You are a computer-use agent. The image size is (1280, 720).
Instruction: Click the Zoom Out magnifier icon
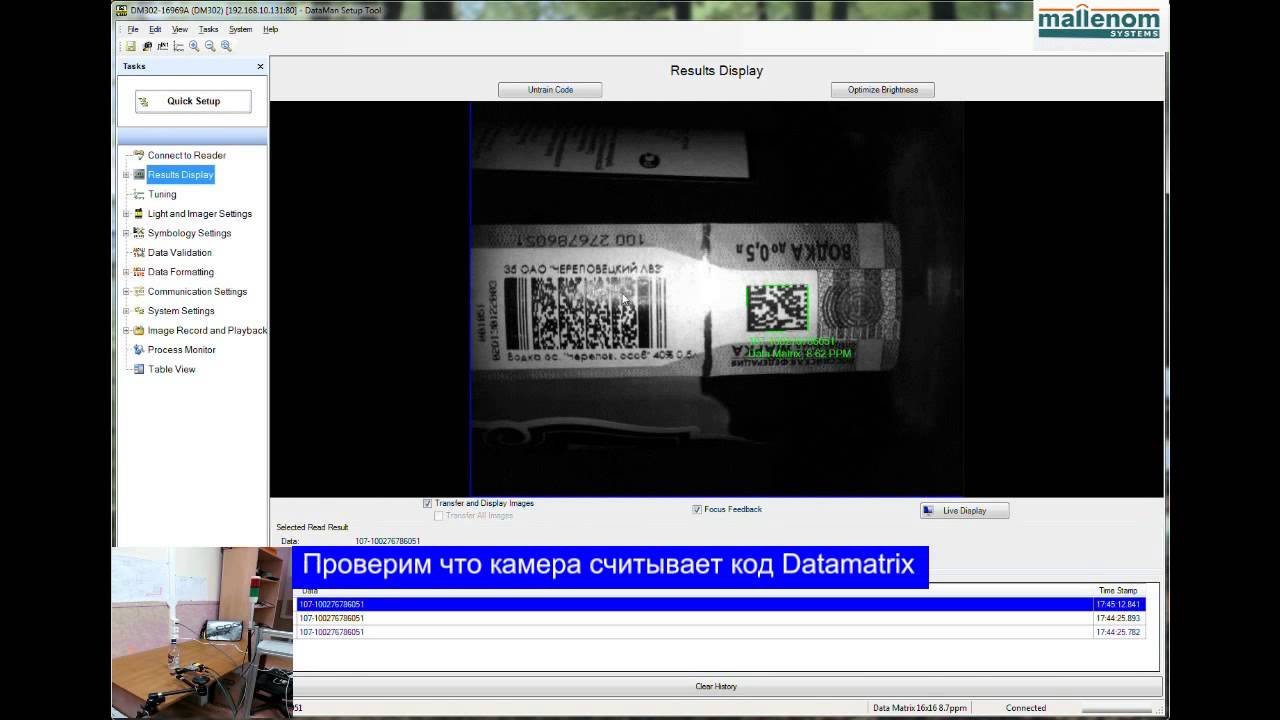pyautogui.click(x=210, y=46)
